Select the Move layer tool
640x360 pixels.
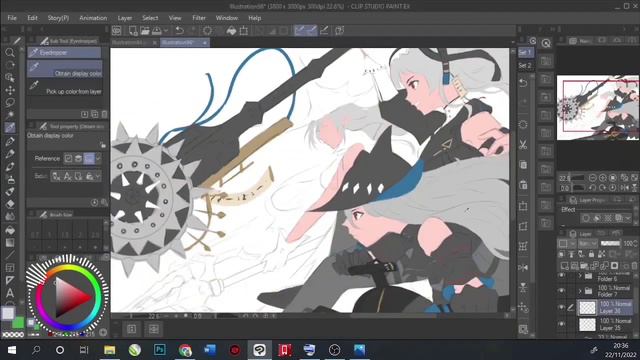(10, 90)
